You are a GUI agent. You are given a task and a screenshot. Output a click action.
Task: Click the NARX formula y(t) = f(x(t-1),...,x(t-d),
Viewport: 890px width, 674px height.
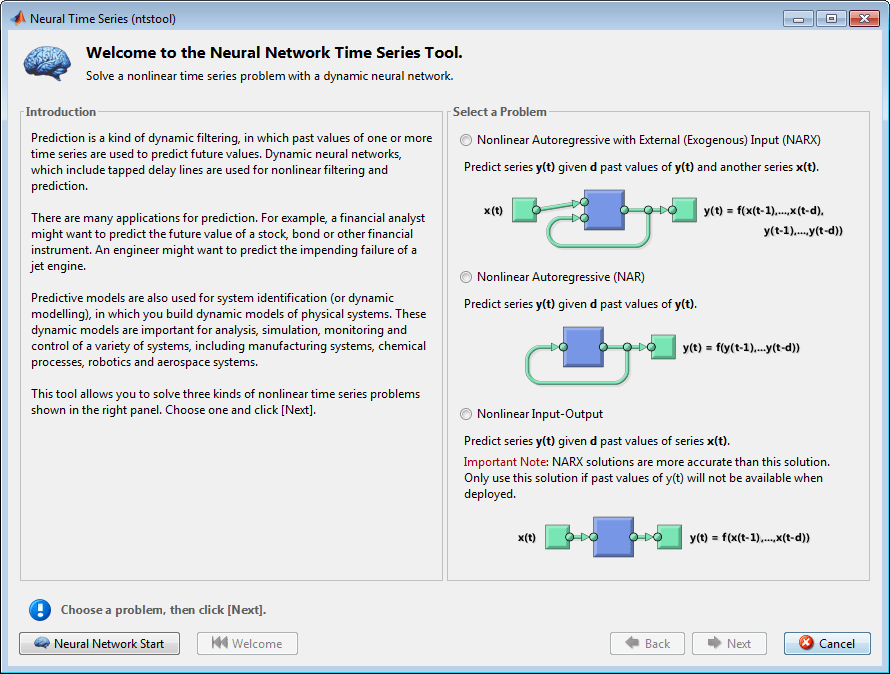coord(763,210)
